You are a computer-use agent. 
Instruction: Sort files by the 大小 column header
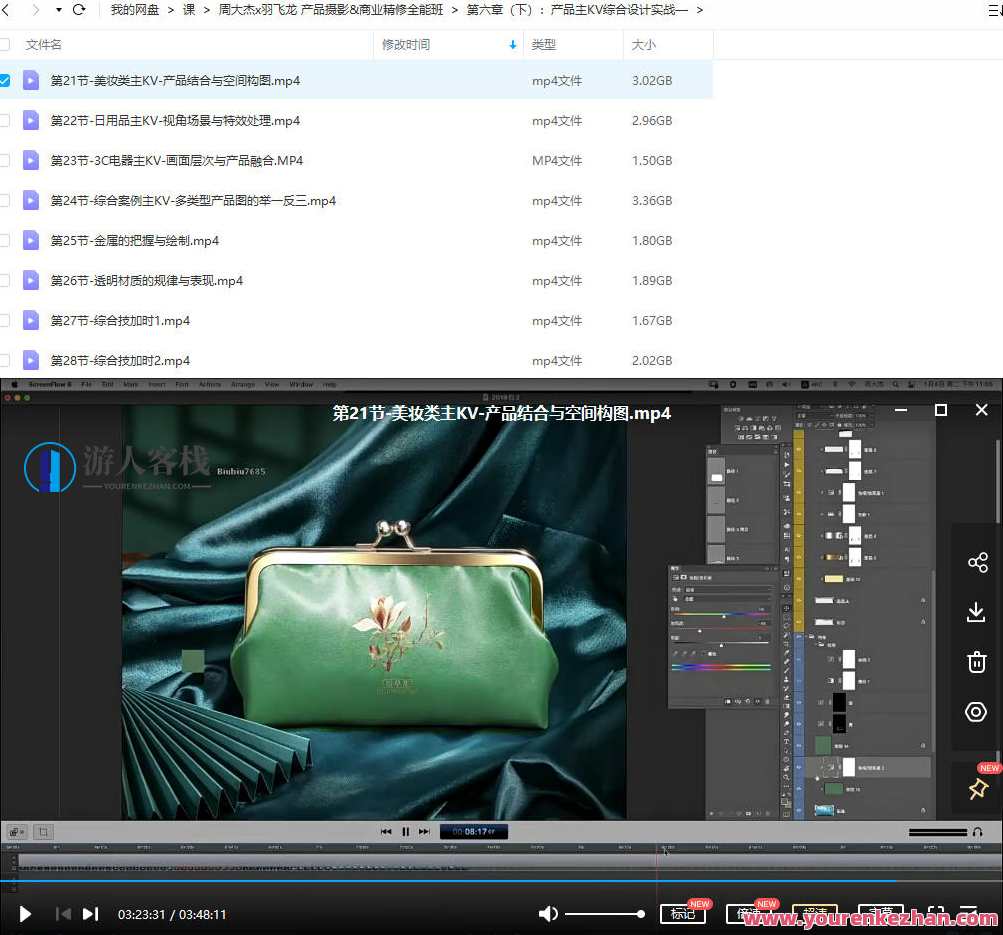click(644, 45)
